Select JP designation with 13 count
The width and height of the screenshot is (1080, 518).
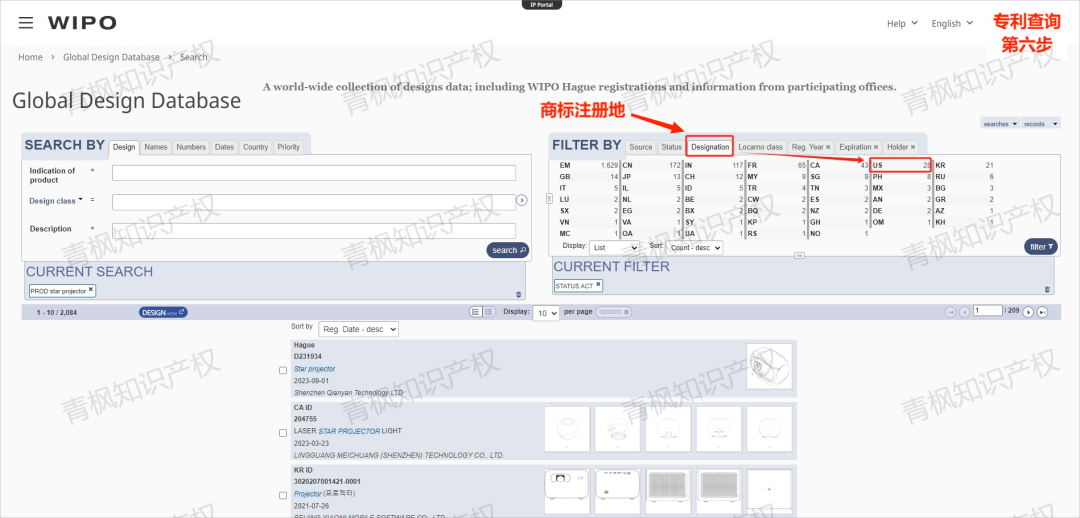(651, 177)
